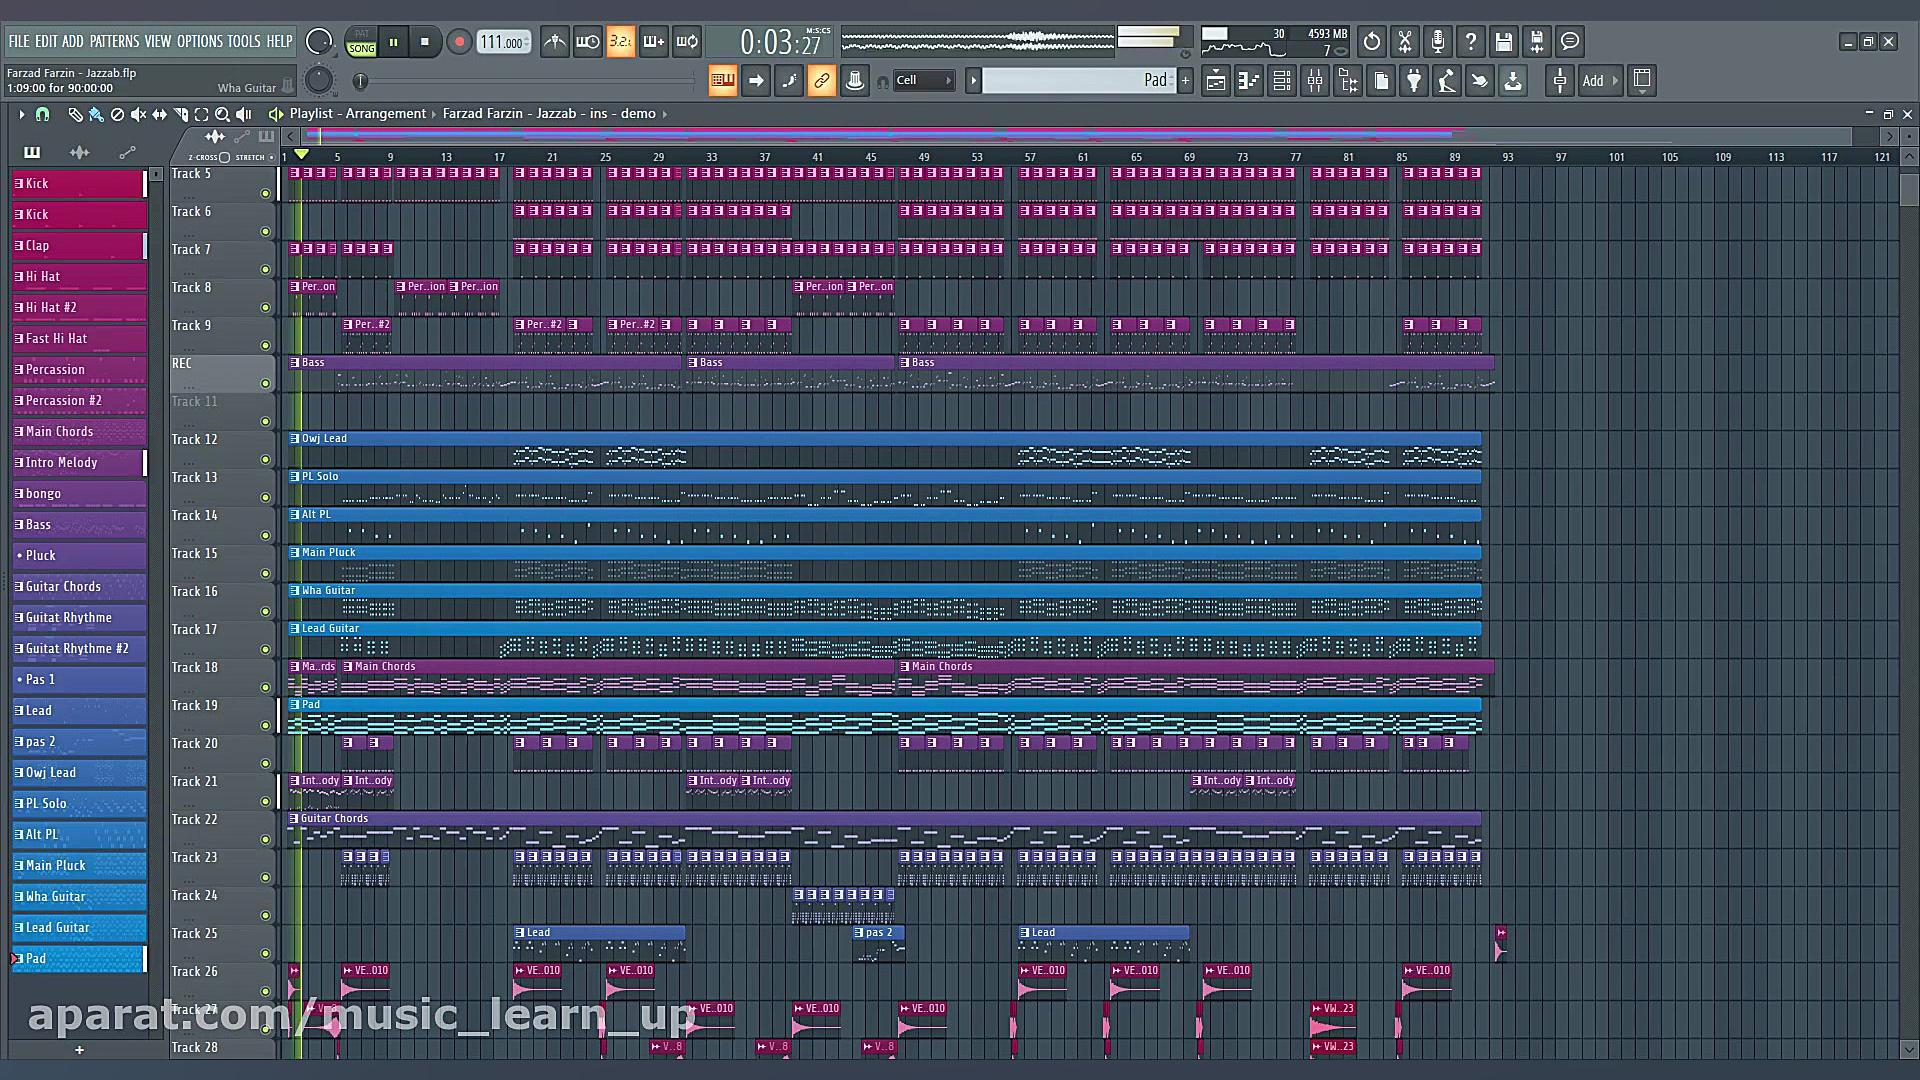Screen dimensions: 1920x1080
Task: Open the snap dropdown set to Cell
Action: [923, 81]
